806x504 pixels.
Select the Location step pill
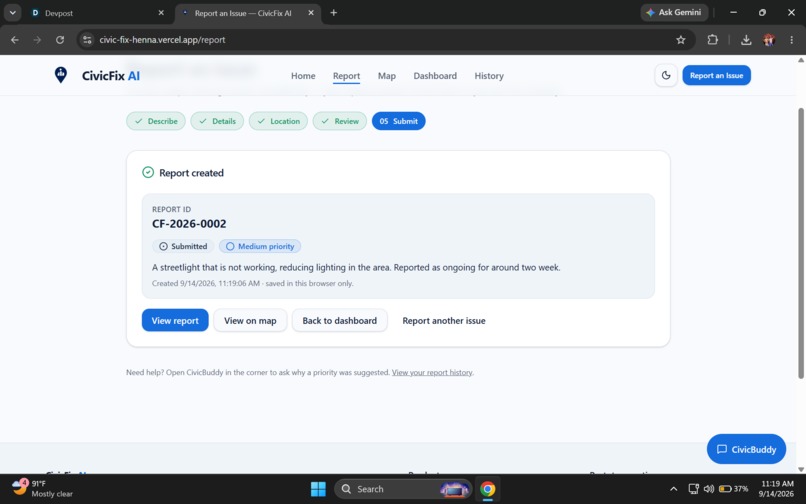[278, 121]
